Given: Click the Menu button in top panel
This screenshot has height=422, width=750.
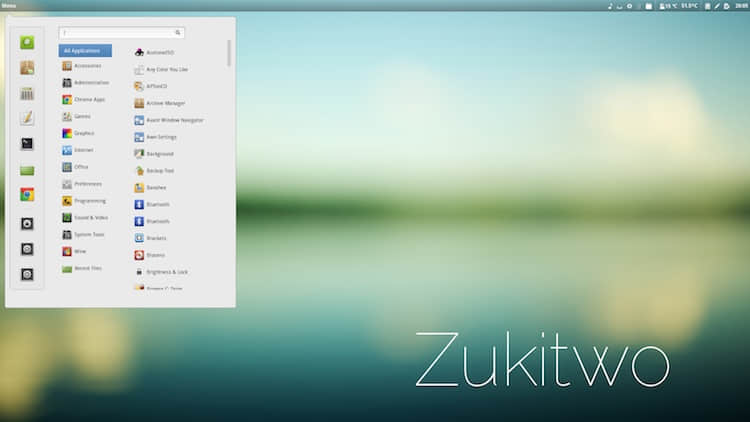Looking at the screenshot, I should pos(9,6).
